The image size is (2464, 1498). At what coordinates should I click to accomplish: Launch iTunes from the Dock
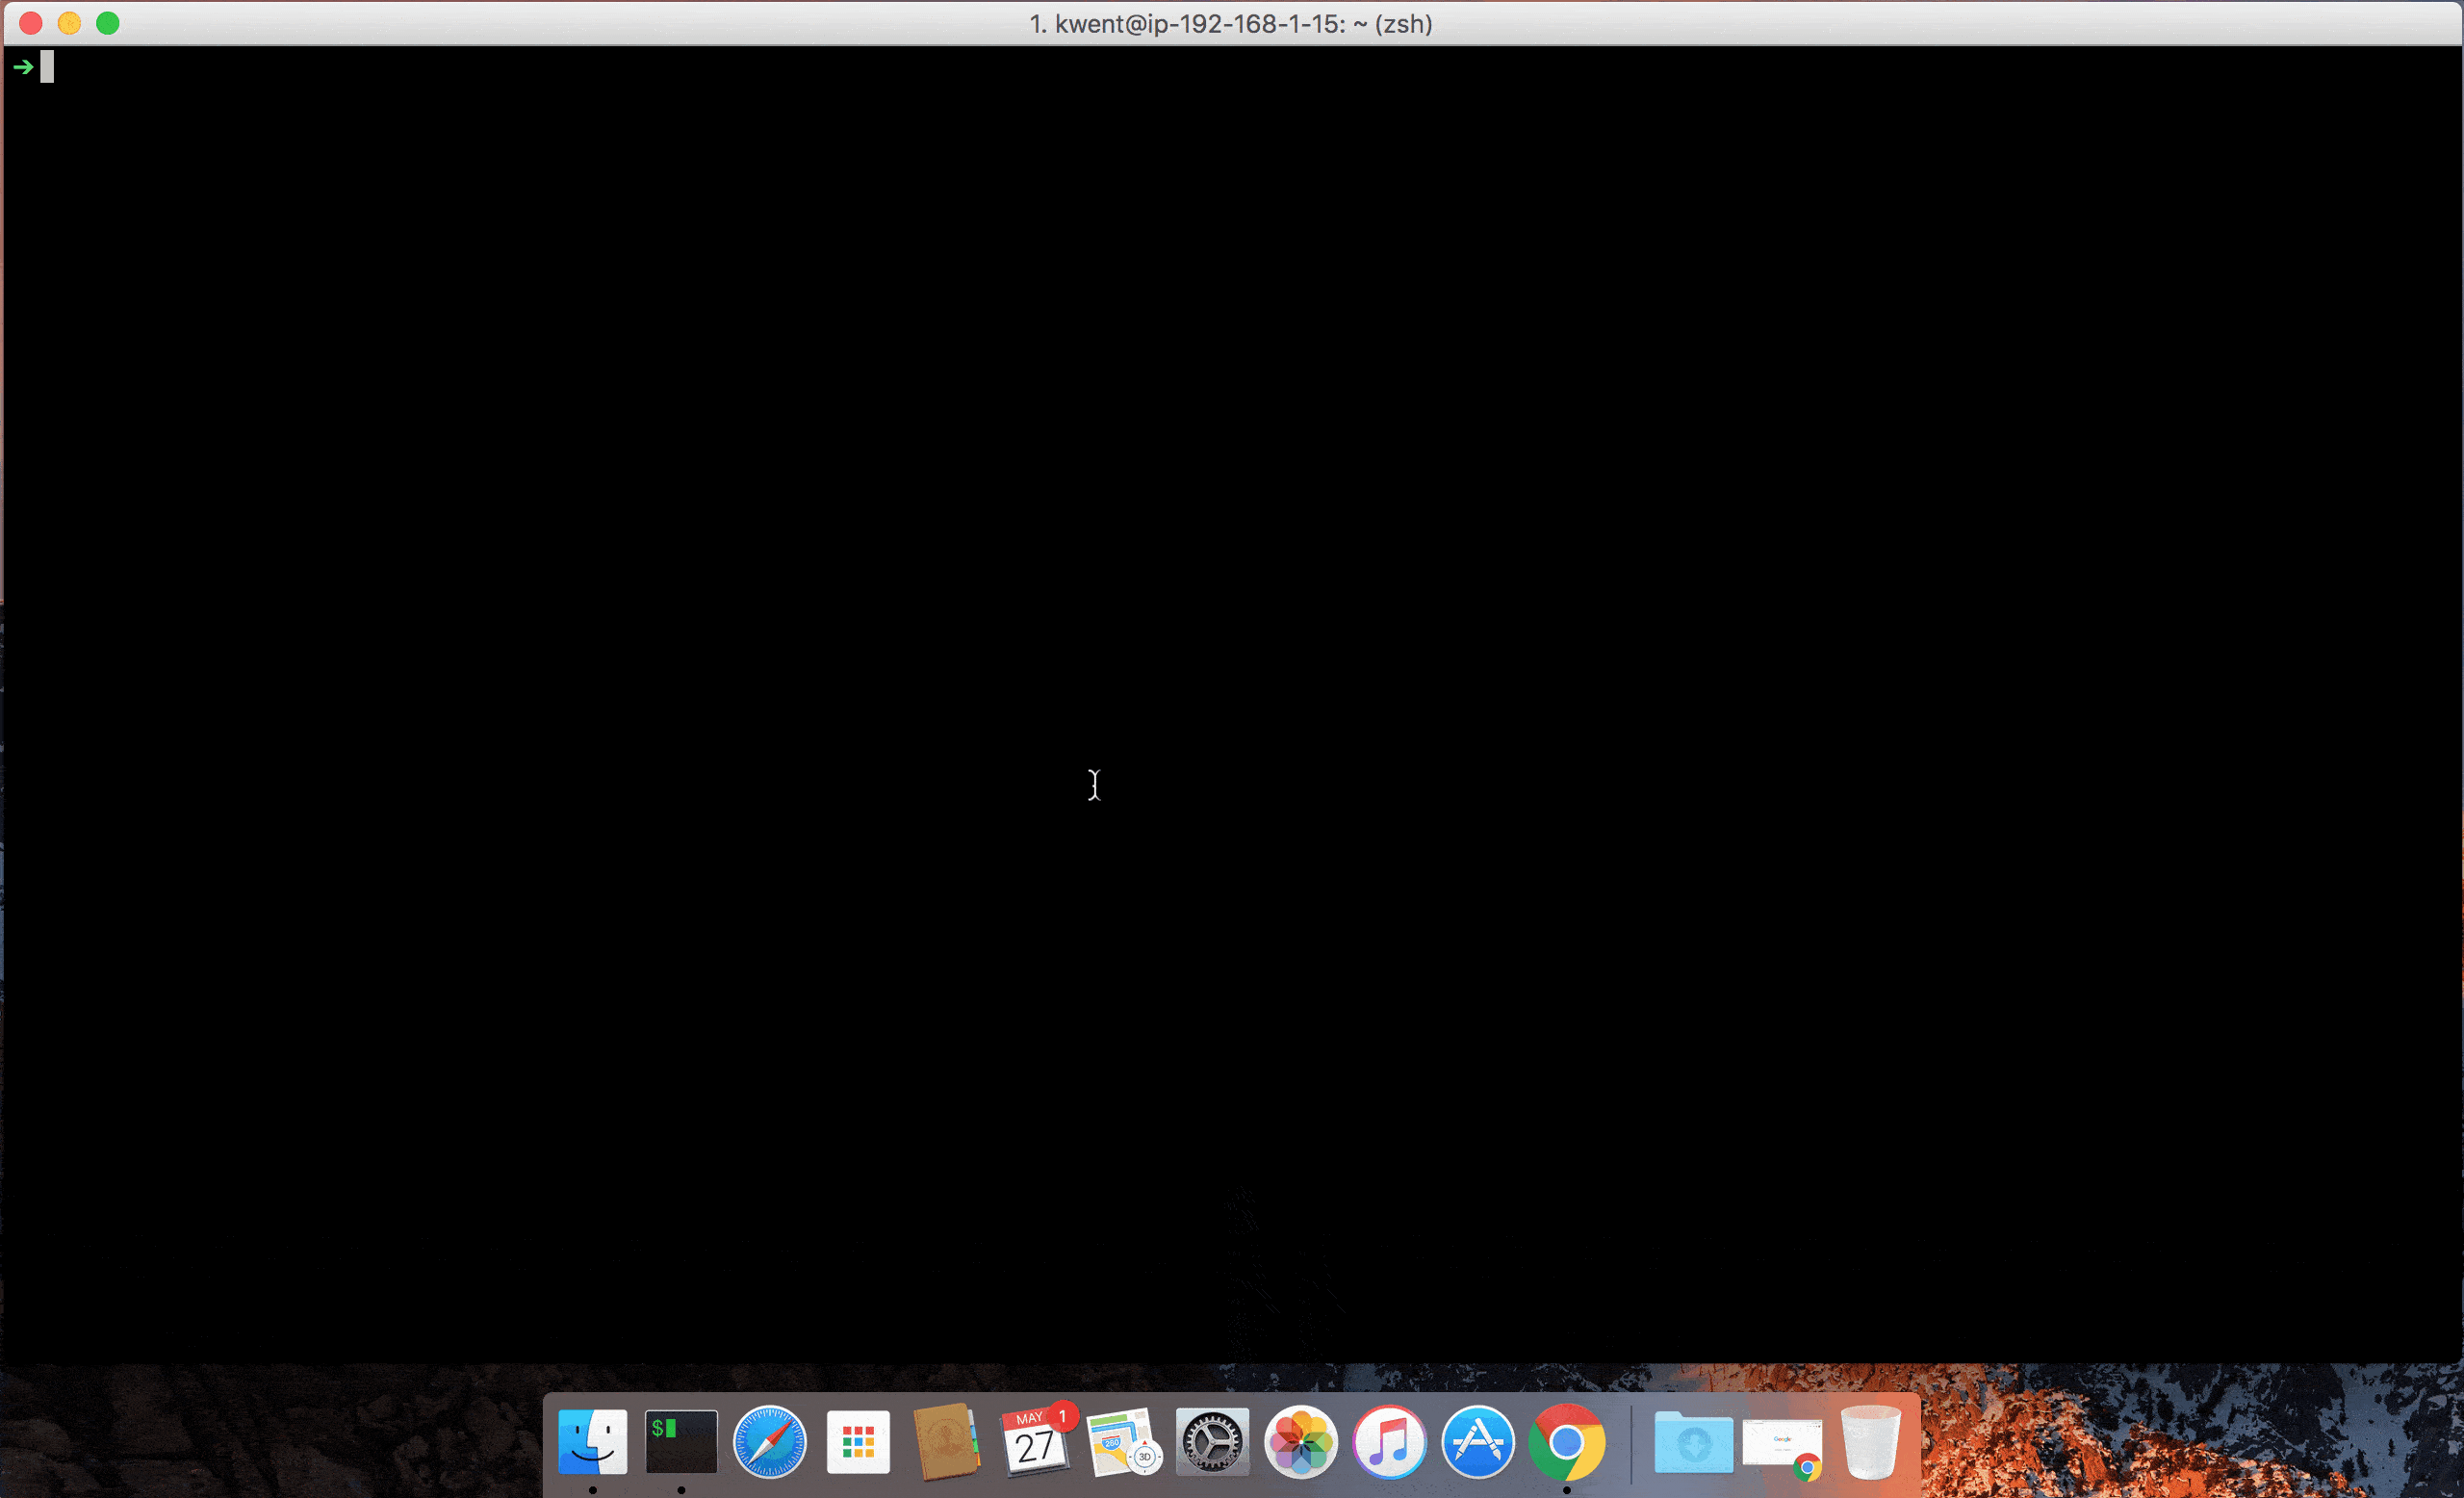pos(1390,1442)
